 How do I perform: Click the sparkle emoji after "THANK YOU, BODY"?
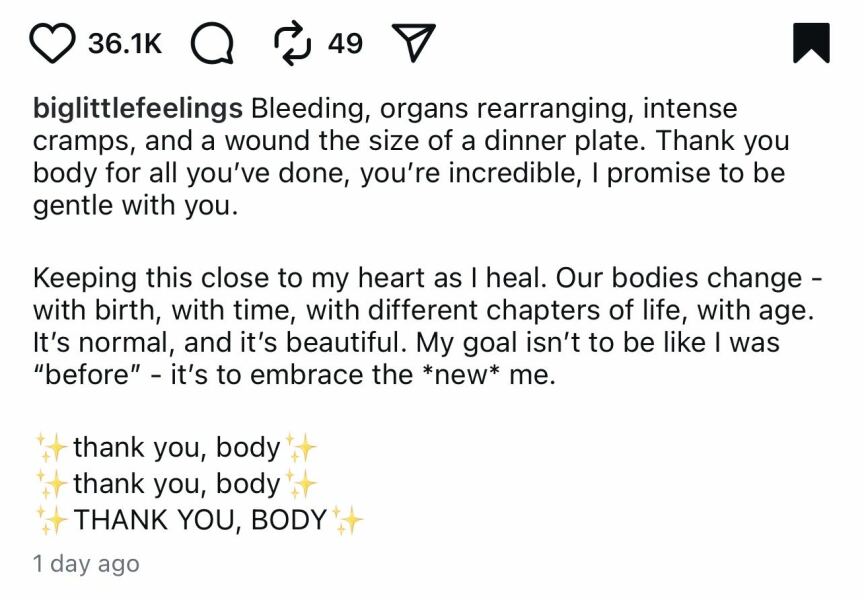[349, 520]
